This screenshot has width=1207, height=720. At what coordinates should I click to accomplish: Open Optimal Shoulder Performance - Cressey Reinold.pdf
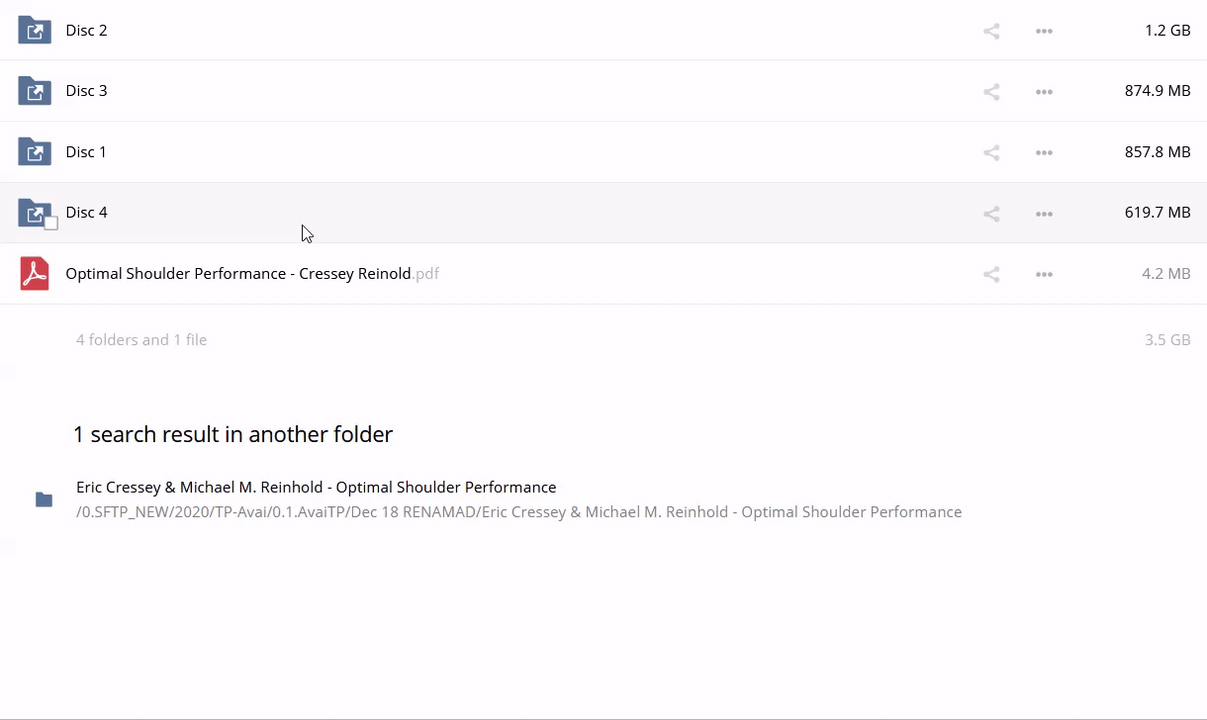[x=238, y=274]
